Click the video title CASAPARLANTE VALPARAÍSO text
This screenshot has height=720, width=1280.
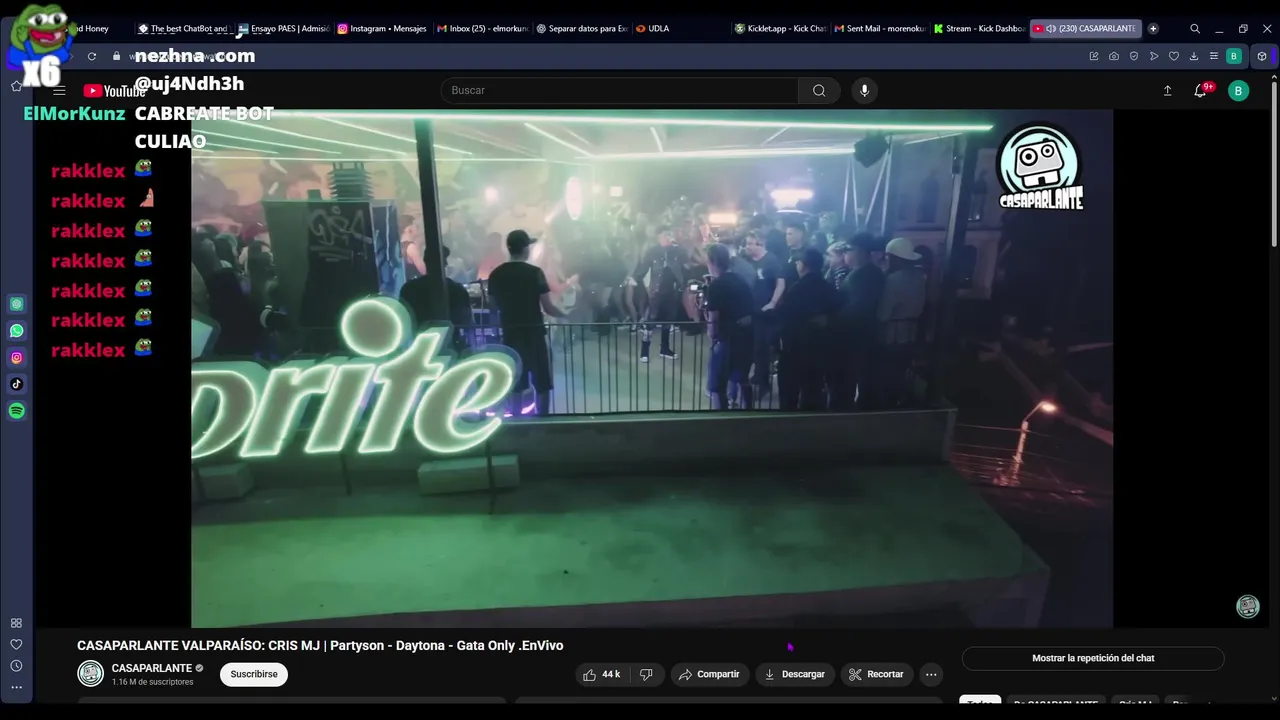[320, 646]
